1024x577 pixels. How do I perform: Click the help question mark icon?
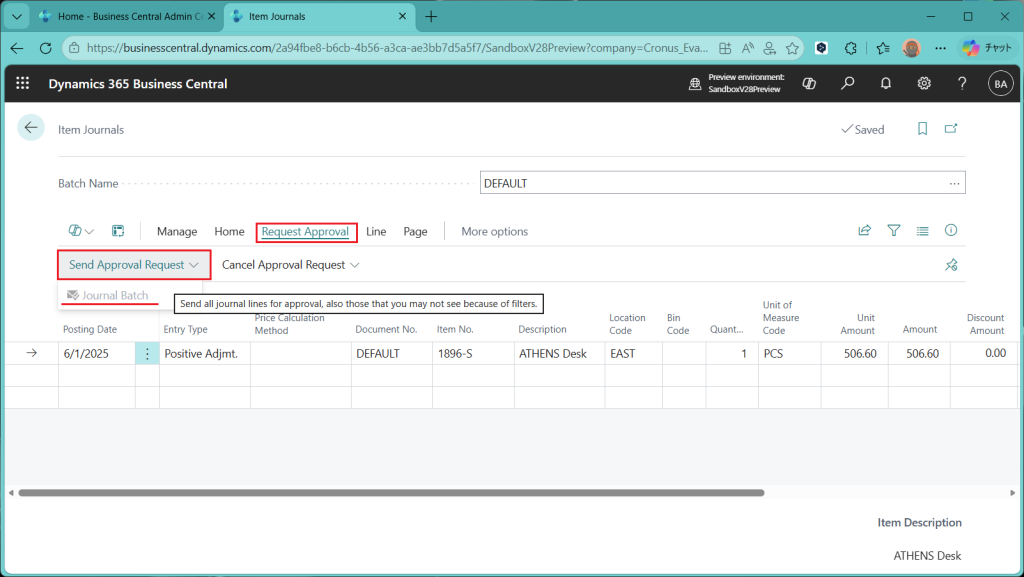pyautogui.click(x=962, y=84)
